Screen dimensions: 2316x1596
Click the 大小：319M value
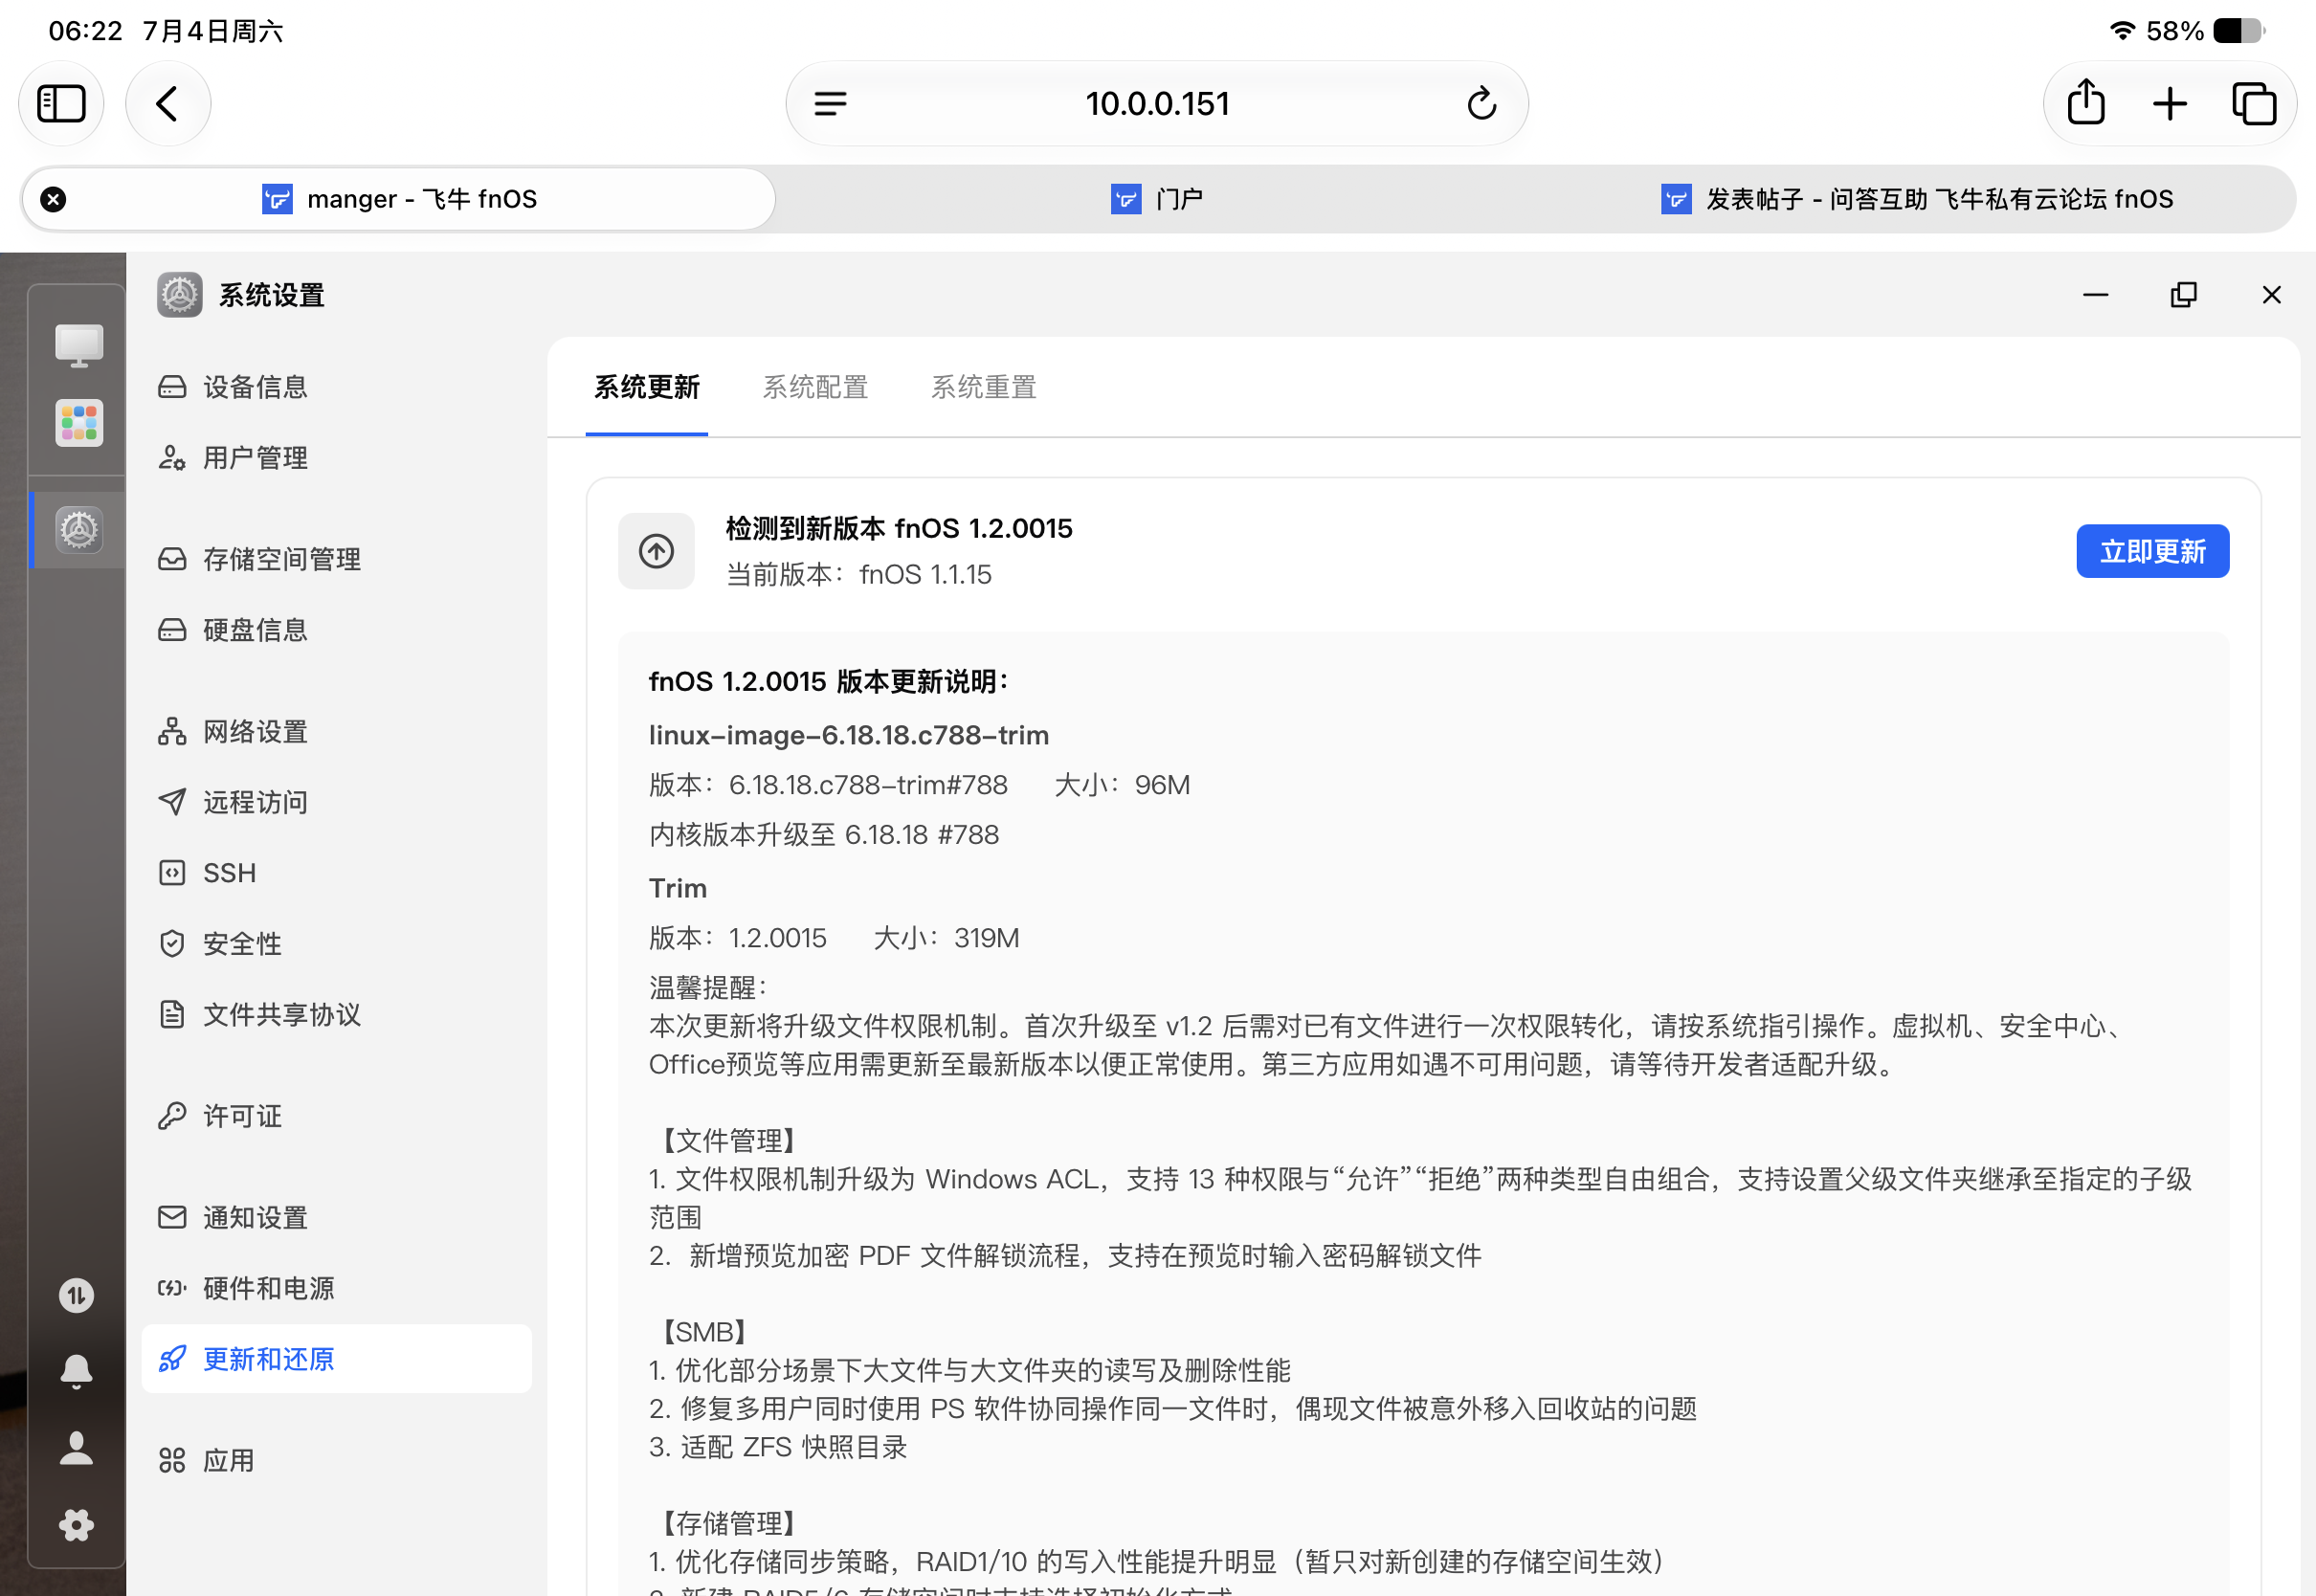(947, 938)
